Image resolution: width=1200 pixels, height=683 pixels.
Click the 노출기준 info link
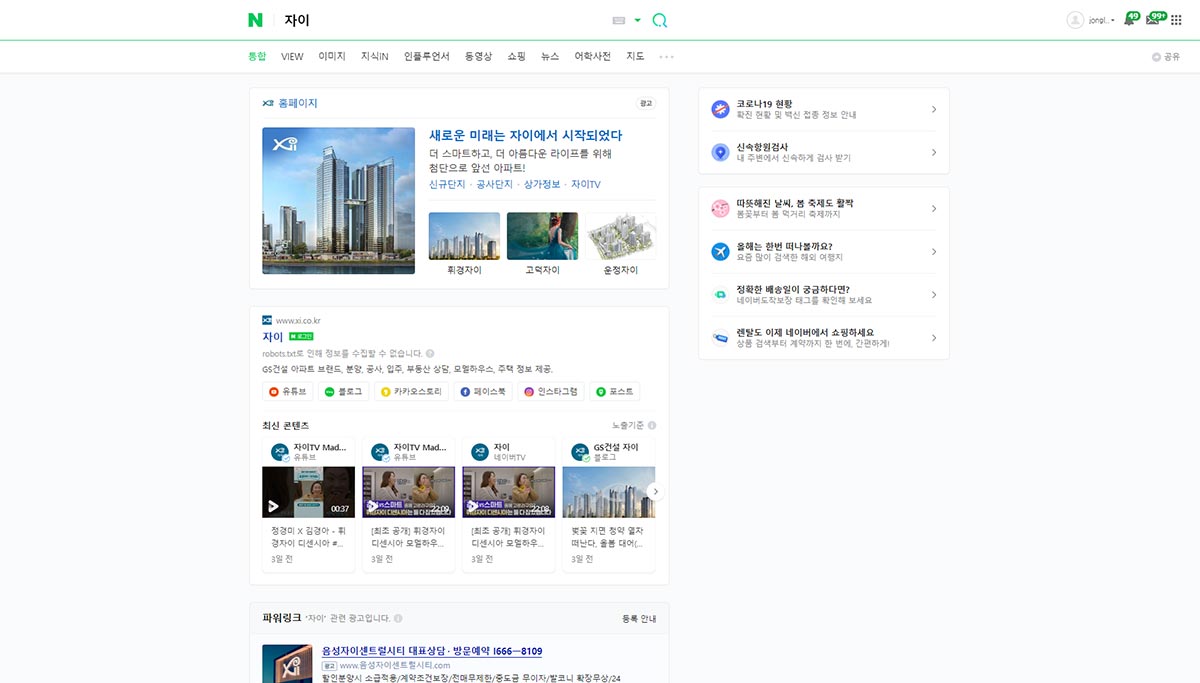click(634, 426)
